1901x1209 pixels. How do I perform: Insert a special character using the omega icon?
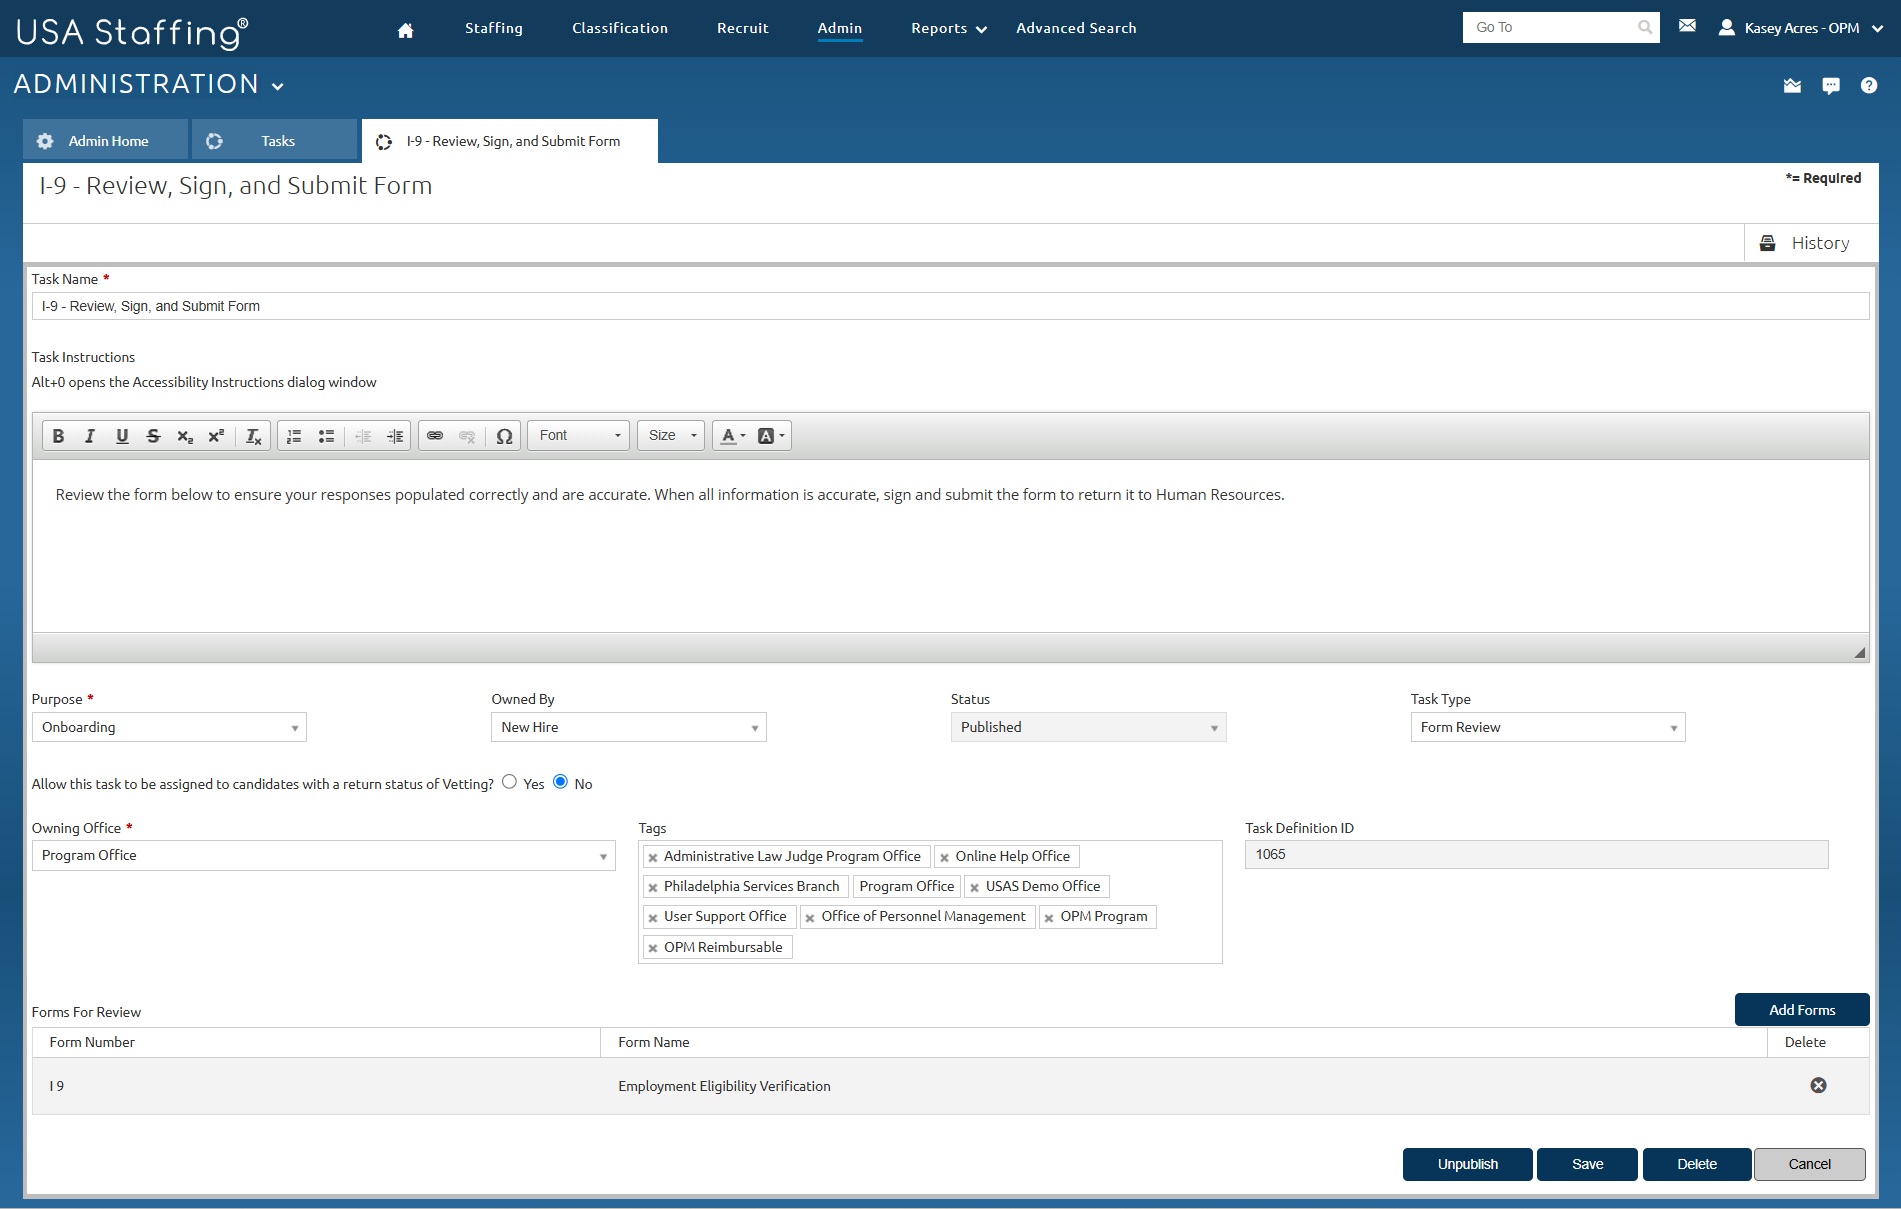[x=505, y=435]
